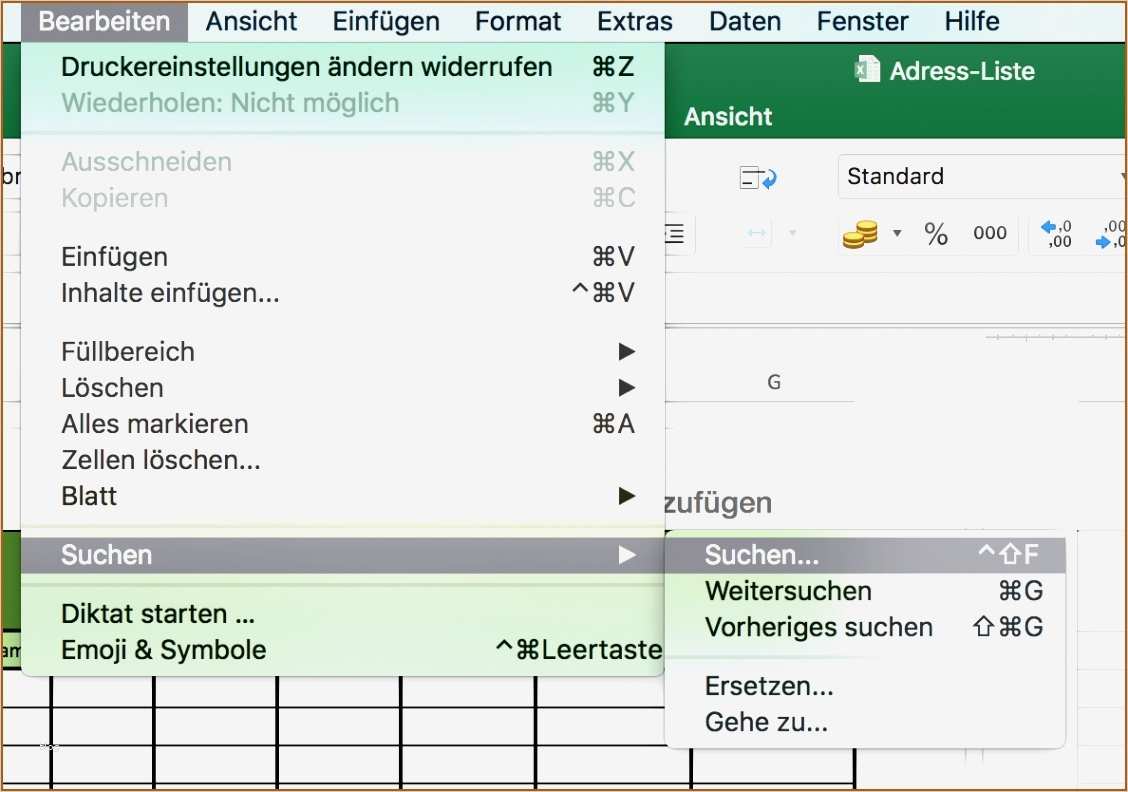Open the Hilfe menu
The height and width of the screenshot is (792, 1128).
pyautogui.click(x=972, y=22)
